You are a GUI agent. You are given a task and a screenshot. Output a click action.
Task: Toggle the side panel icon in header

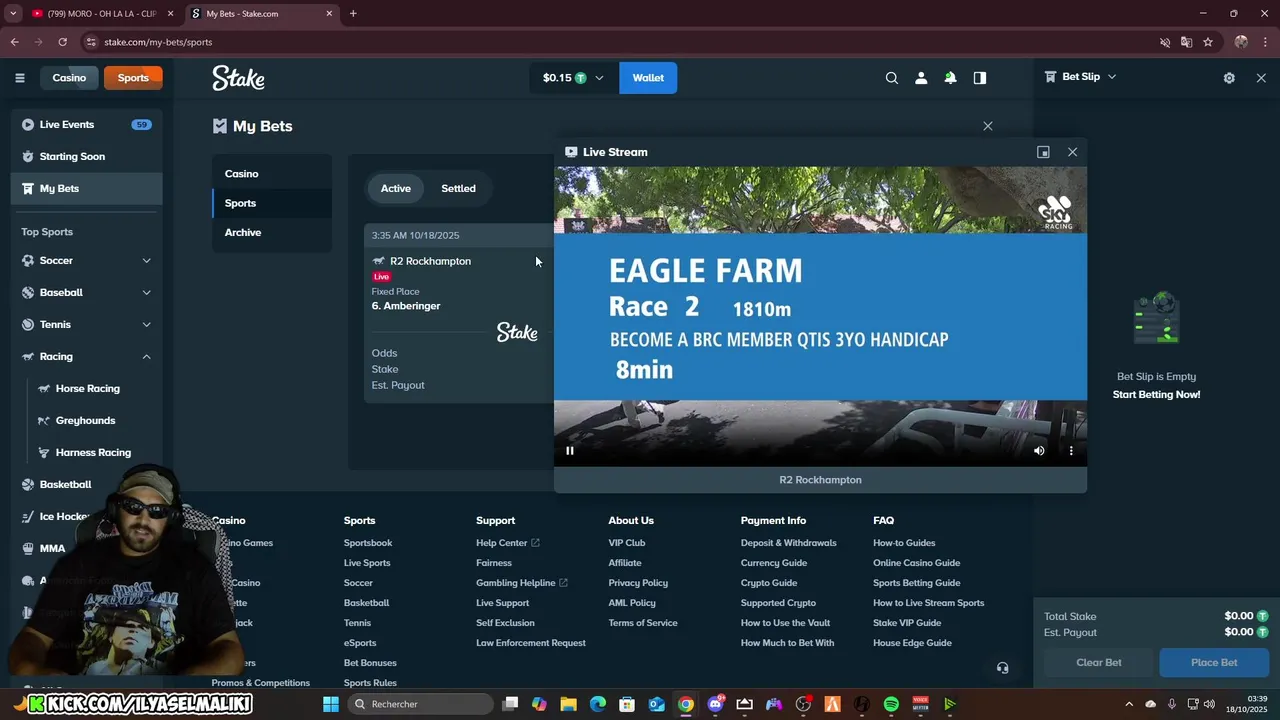pyautogui.click(x=980, y=78)
